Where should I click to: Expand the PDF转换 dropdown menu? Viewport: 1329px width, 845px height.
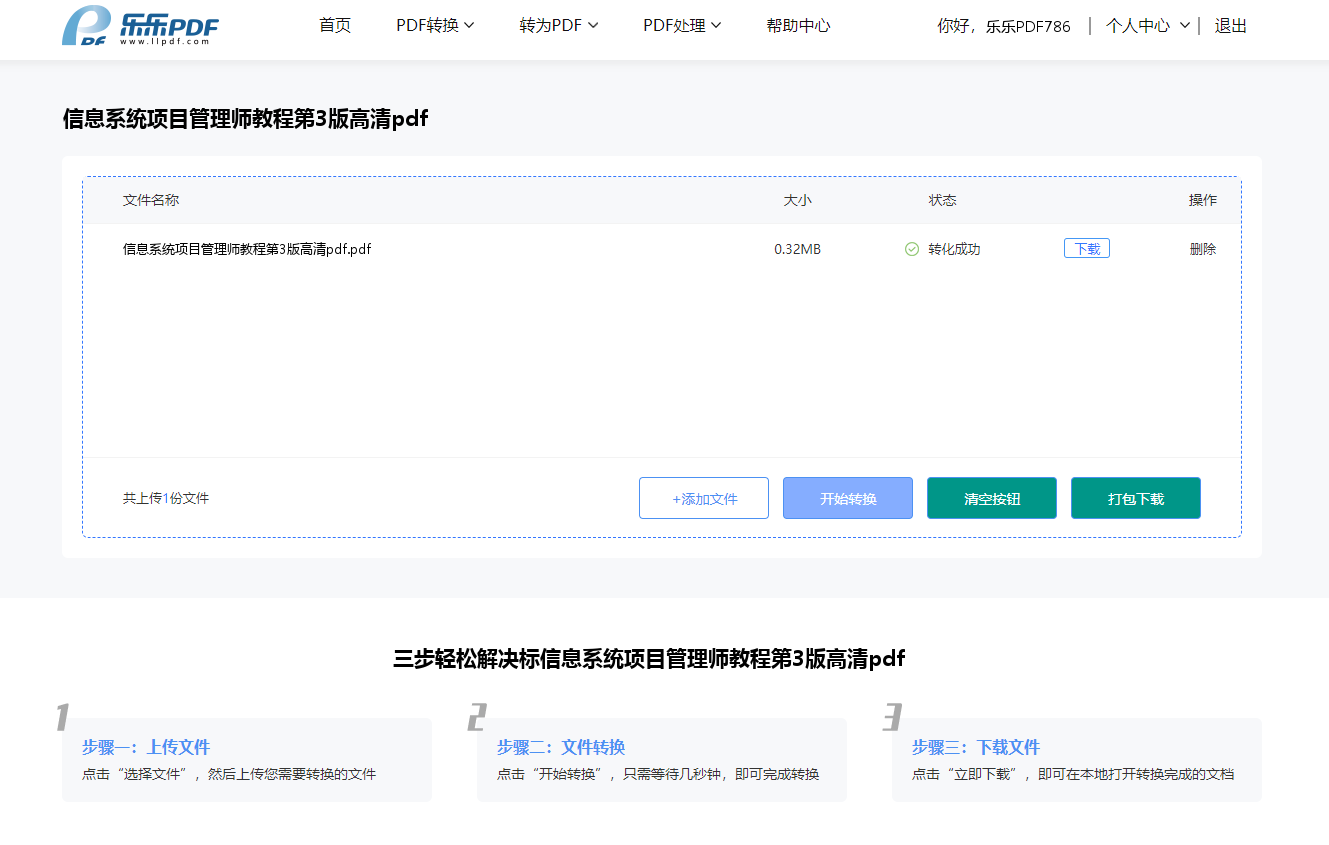tap(435, 26)
